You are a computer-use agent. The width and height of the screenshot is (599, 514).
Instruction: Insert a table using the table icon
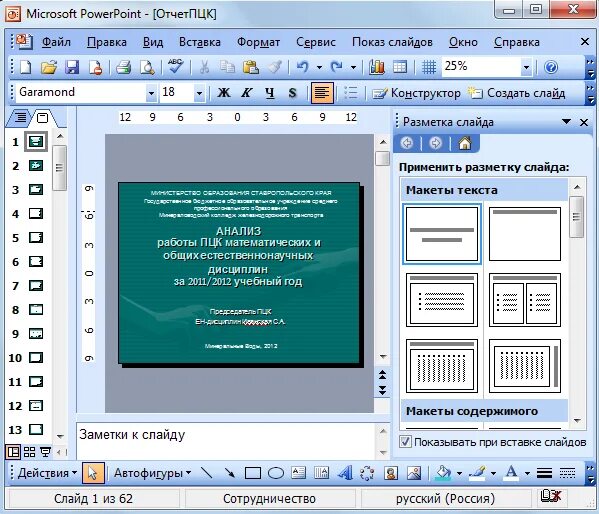coord(400,67)
